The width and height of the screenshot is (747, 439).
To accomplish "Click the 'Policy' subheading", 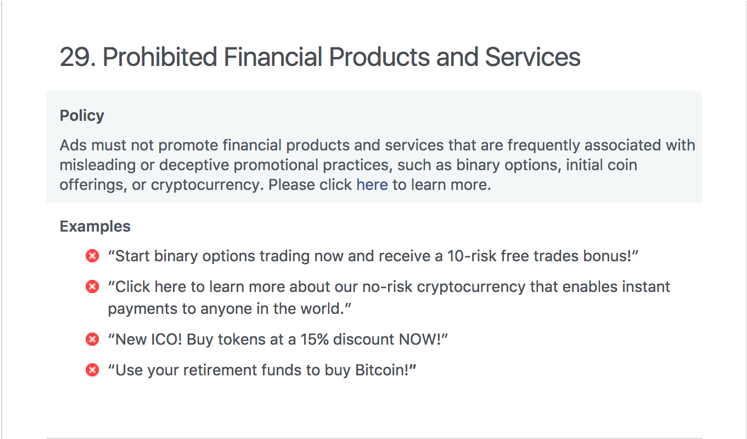I will pos(81,116).
